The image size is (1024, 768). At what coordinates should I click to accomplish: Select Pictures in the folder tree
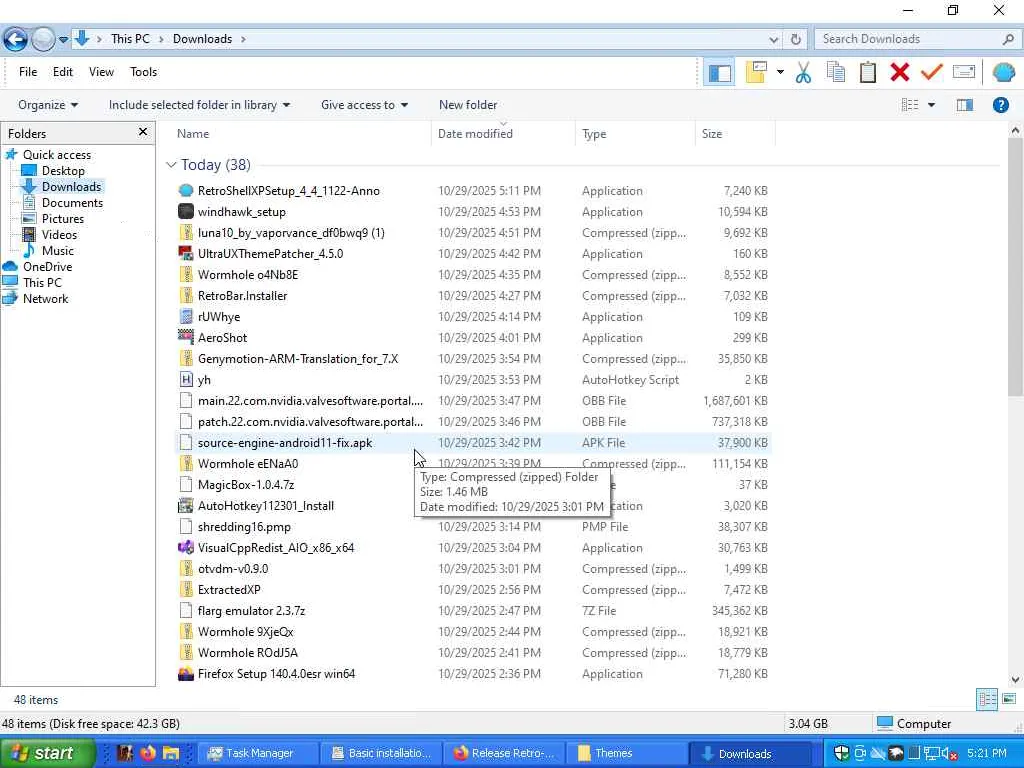click(63, 219)
